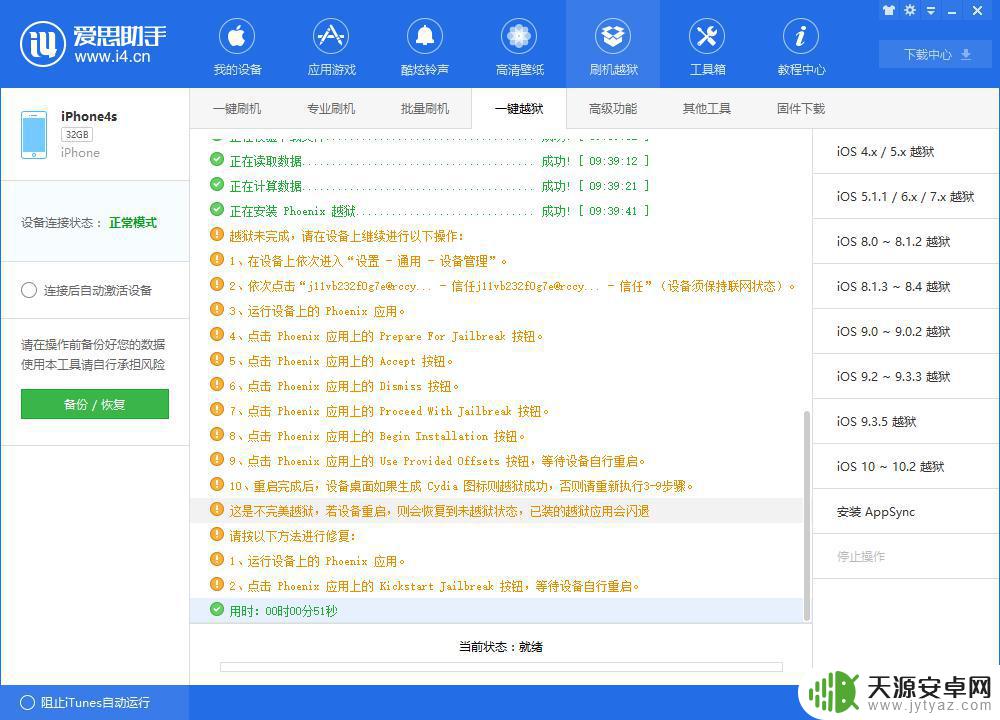Click log row about Prepare For Jailbreak
Screen dimensions: 1000x720
(x=496, y=336)
